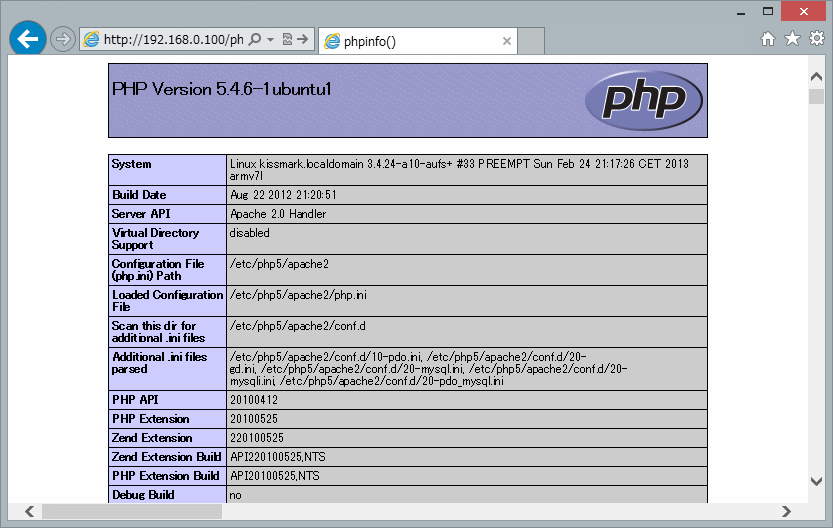Focus the URL field showing http://192.168.0.100/ph
Screen dimensions: 833x528
[174, 39]
